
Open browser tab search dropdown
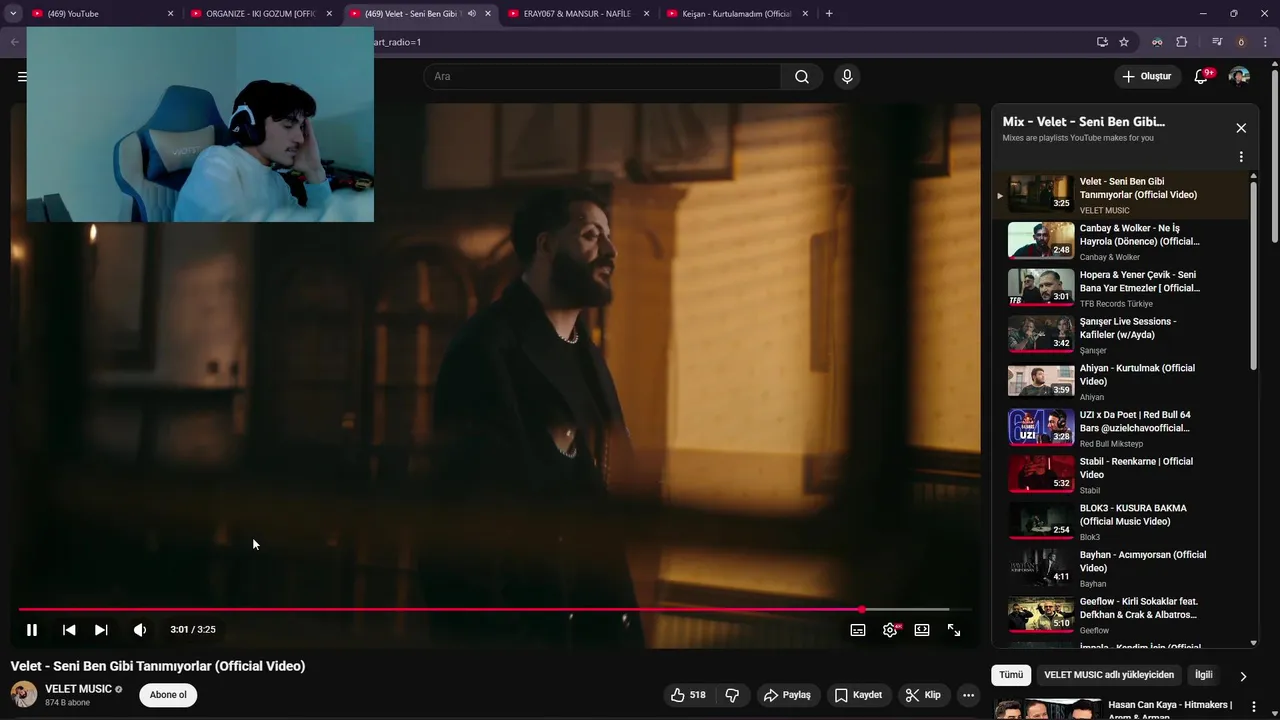[13, 14]
